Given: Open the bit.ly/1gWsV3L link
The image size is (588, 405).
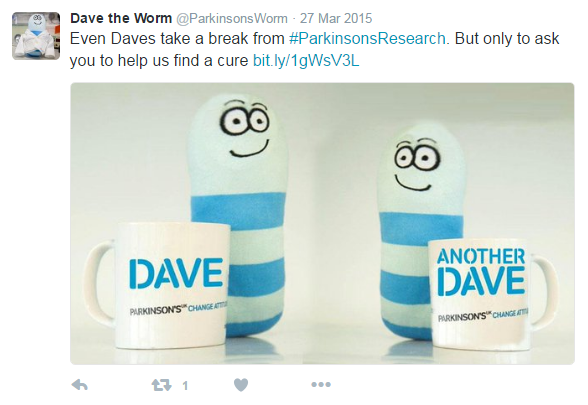Looking at the screenshot, I should coord(306,60).
